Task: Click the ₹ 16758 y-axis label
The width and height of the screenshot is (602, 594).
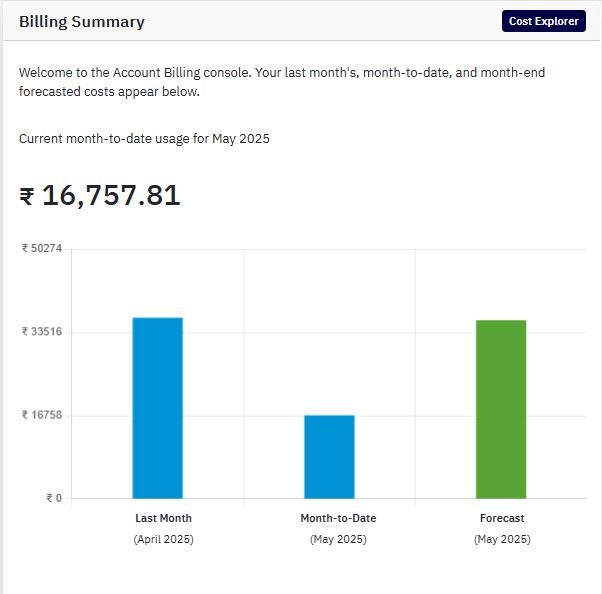Action: [x=42, y=415]
